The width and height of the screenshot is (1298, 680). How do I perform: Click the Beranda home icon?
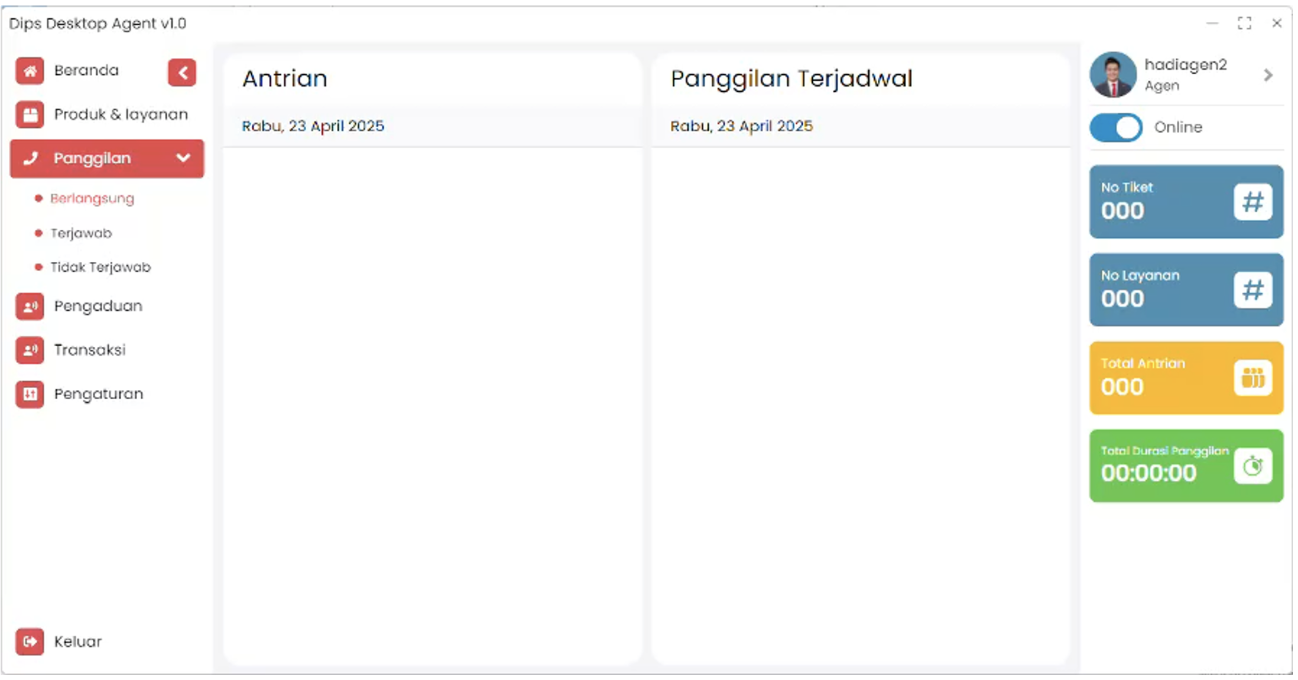[x=30, y=71]
